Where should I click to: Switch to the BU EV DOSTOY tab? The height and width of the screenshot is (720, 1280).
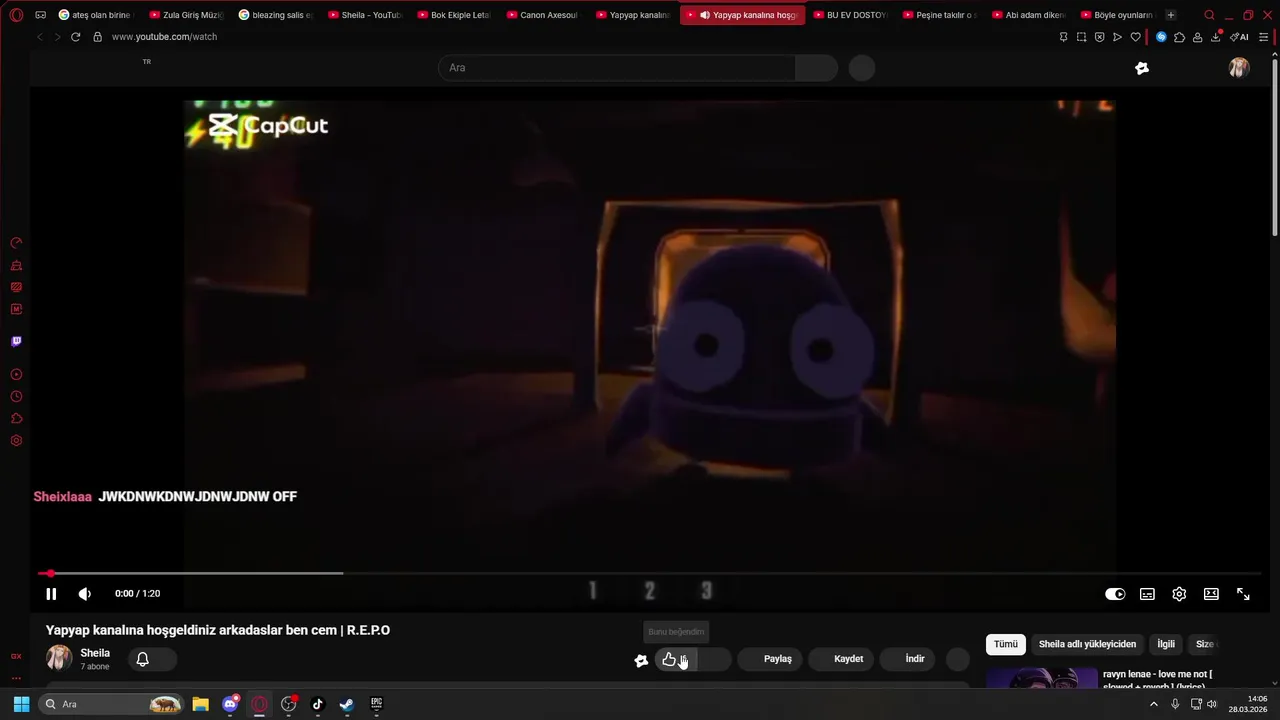849,15
